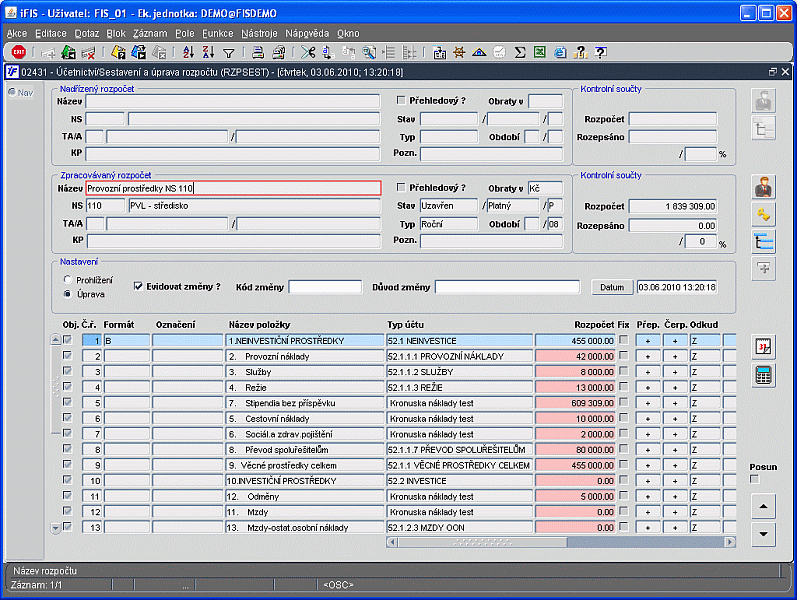
Task: Select the Prohlížení radio button
Action: click(67, 279)
